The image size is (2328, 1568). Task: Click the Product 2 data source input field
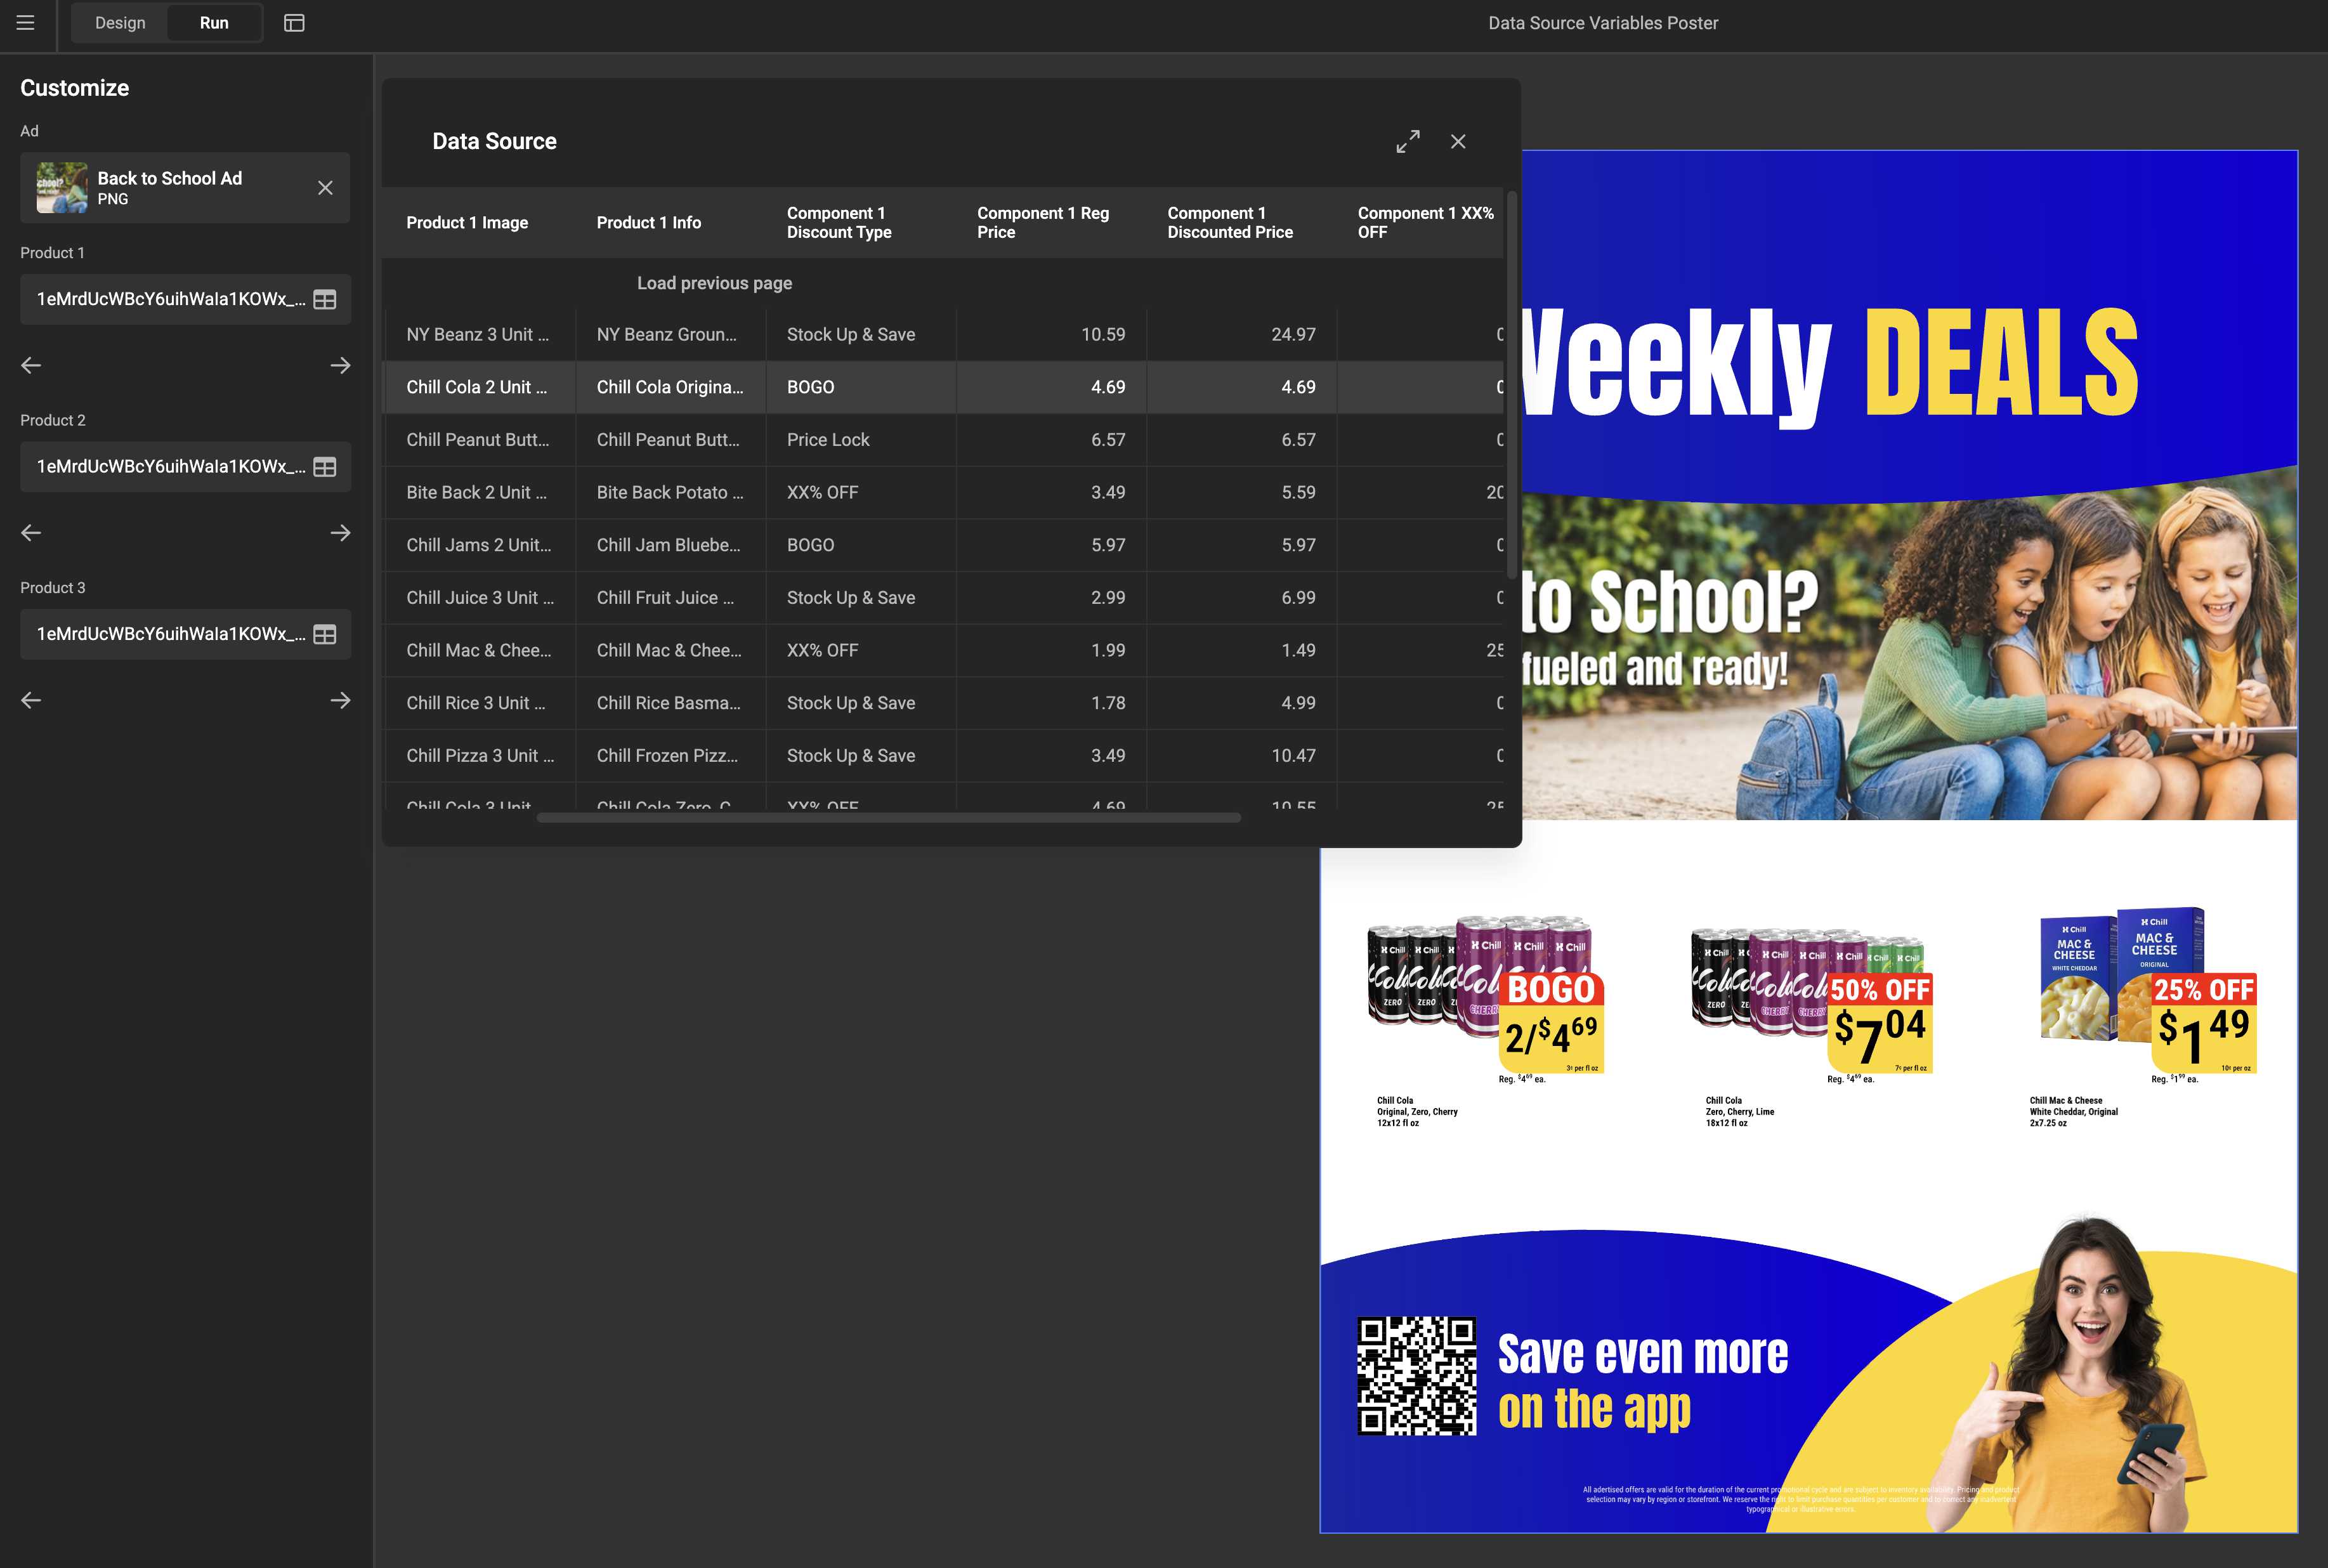[185, 467]
